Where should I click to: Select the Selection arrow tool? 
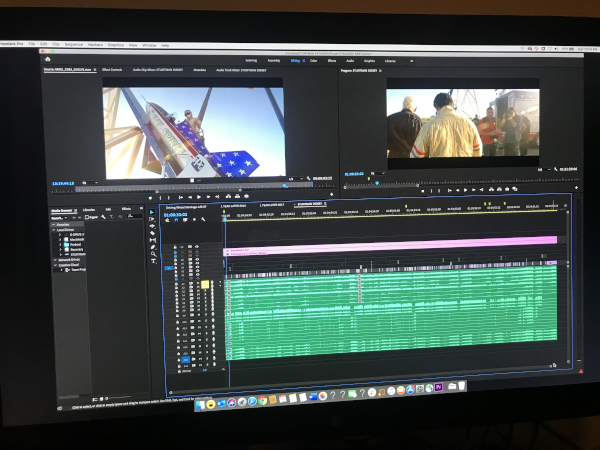pos(152,213)
